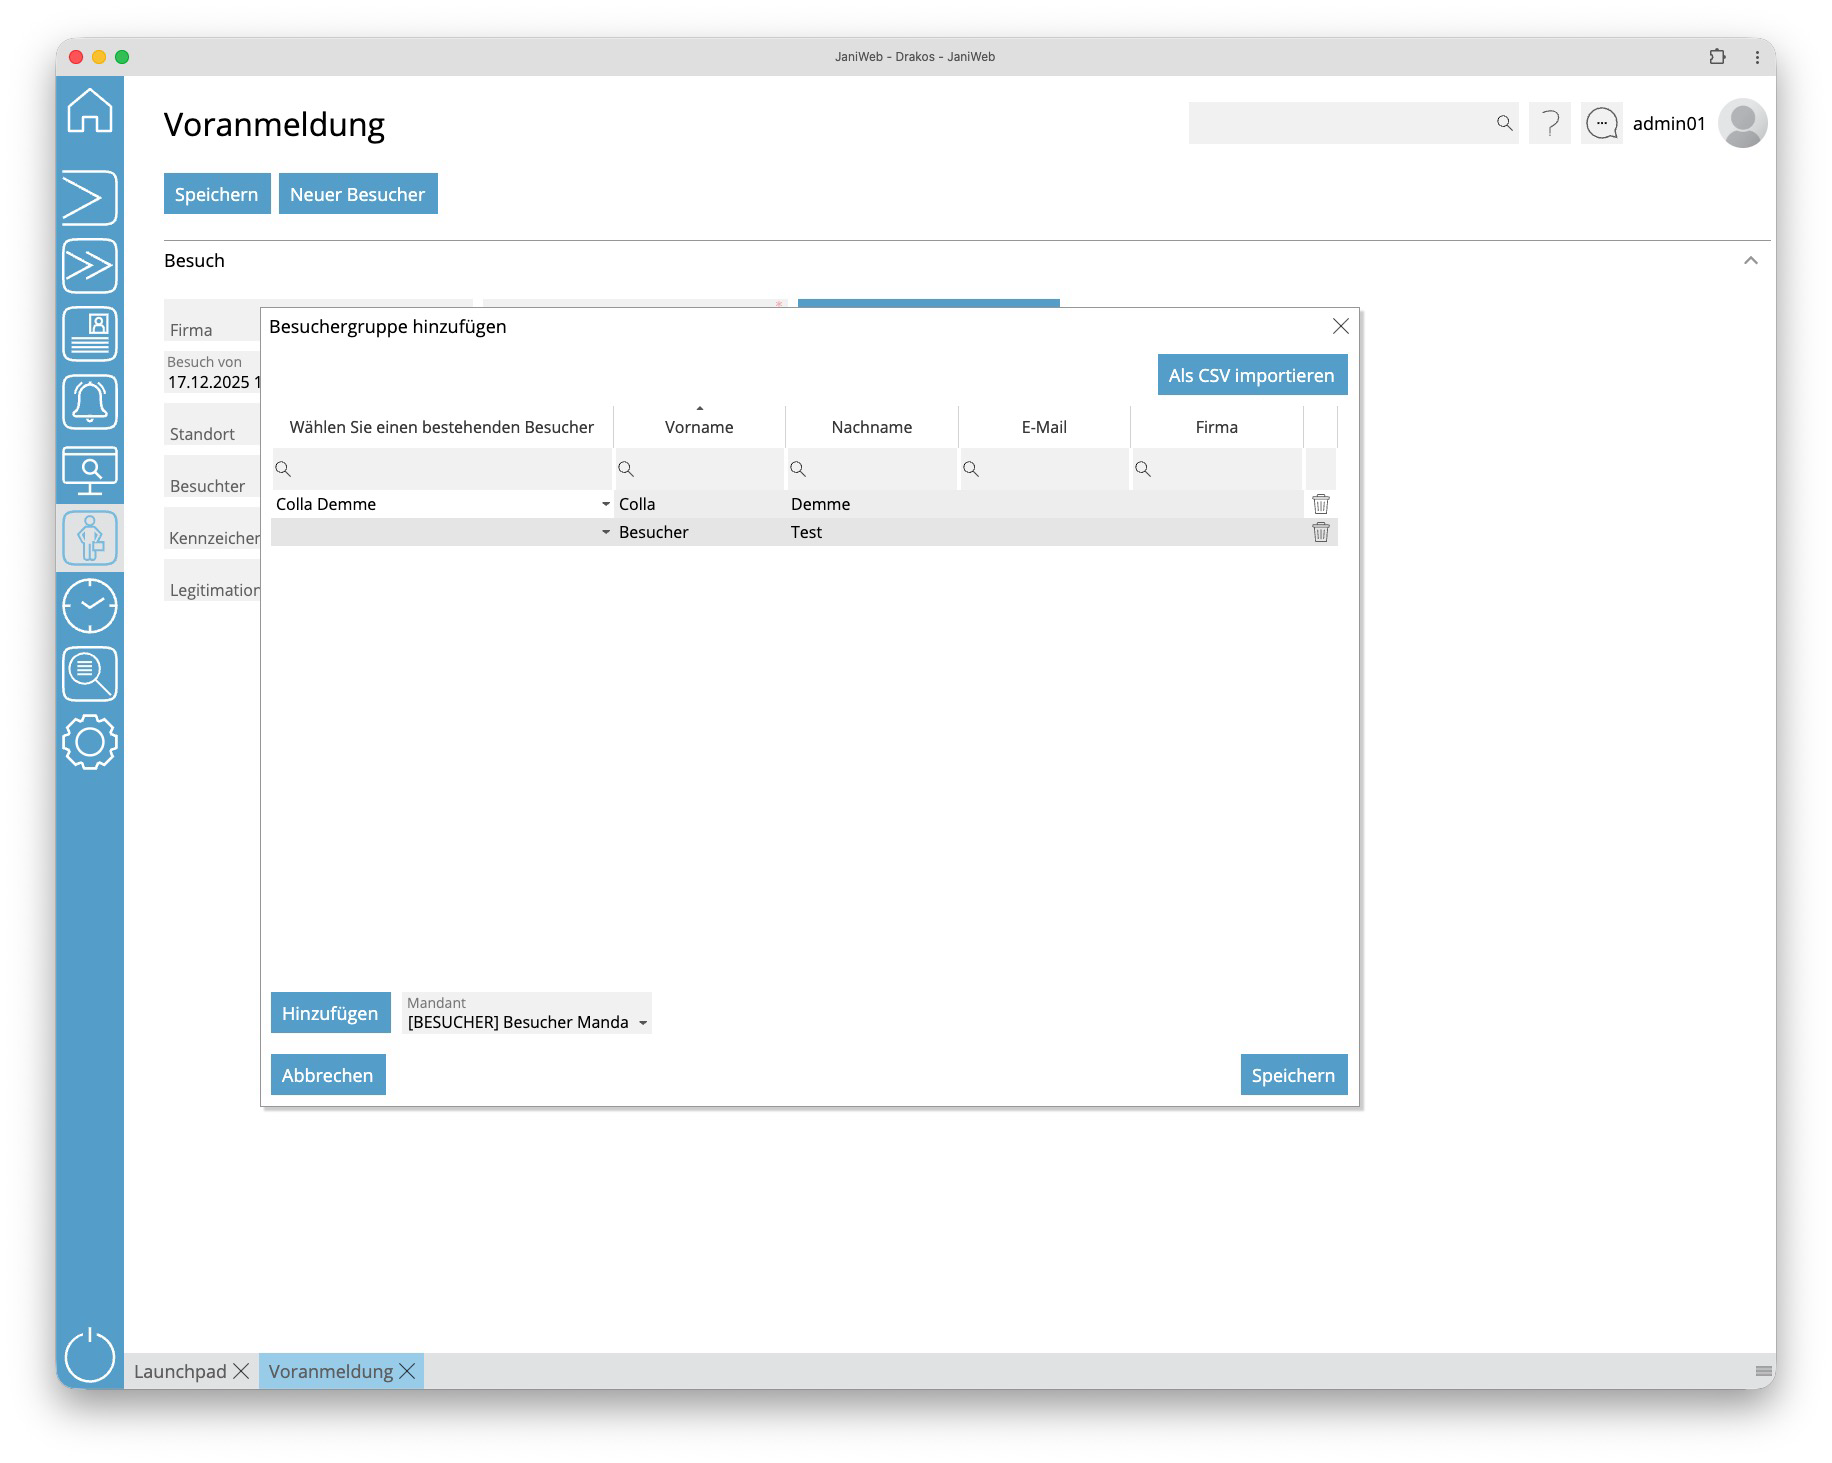Switch to the Launchpad tab
The image size is (1832, 1463).
click(x=180, y=1371)
